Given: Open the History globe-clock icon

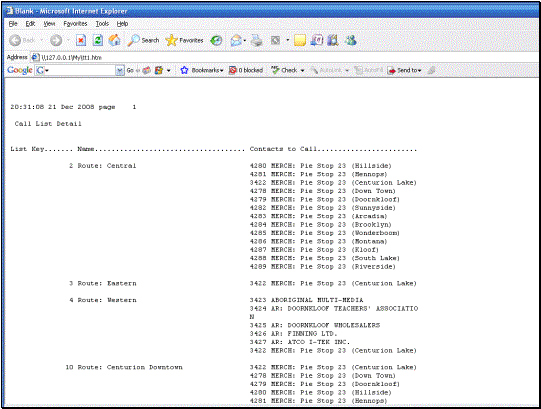Looking at the screenshot, I should (x=216, y=40).
